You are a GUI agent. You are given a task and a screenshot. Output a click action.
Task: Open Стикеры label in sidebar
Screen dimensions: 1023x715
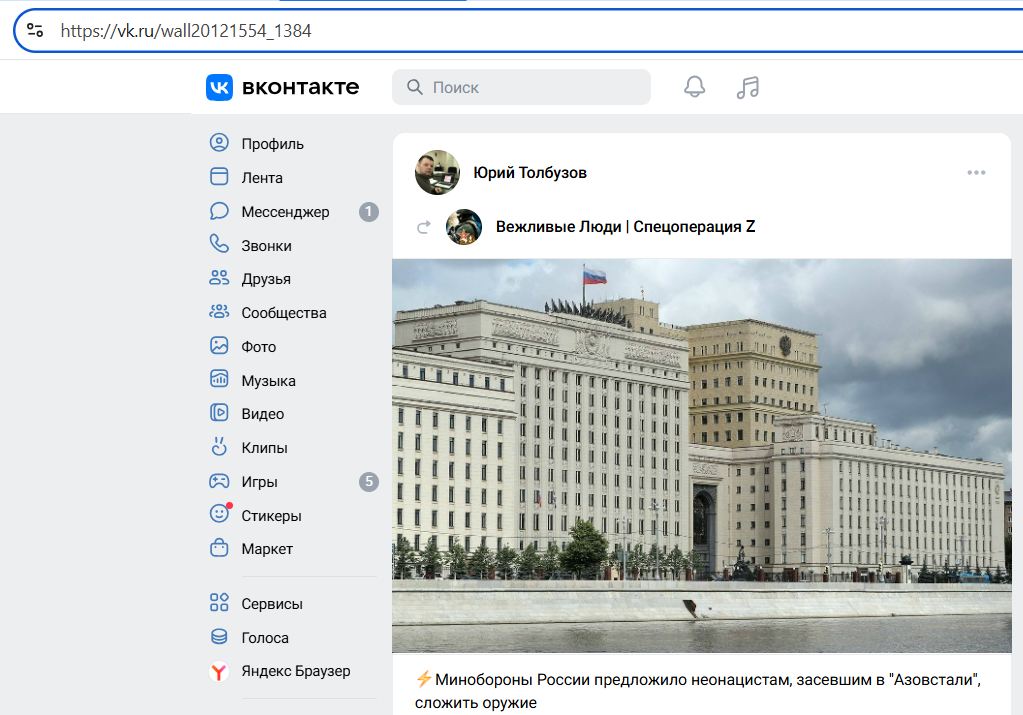[271, 516]
